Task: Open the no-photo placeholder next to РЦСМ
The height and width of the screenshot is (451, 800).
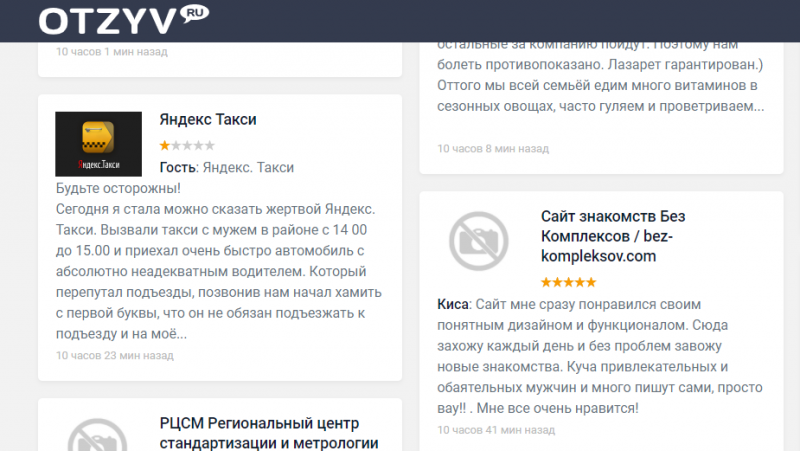Action: (x=97, y=435)
